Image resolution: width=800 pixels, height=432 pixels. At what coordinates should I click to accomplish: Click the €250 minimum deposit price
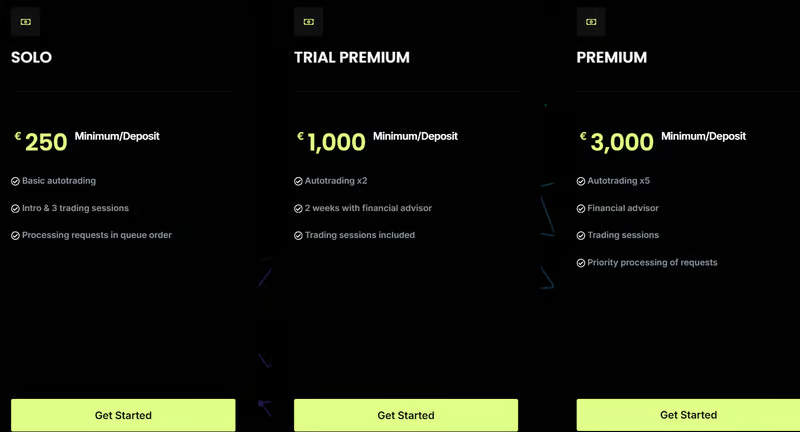[x=45, y=142]
